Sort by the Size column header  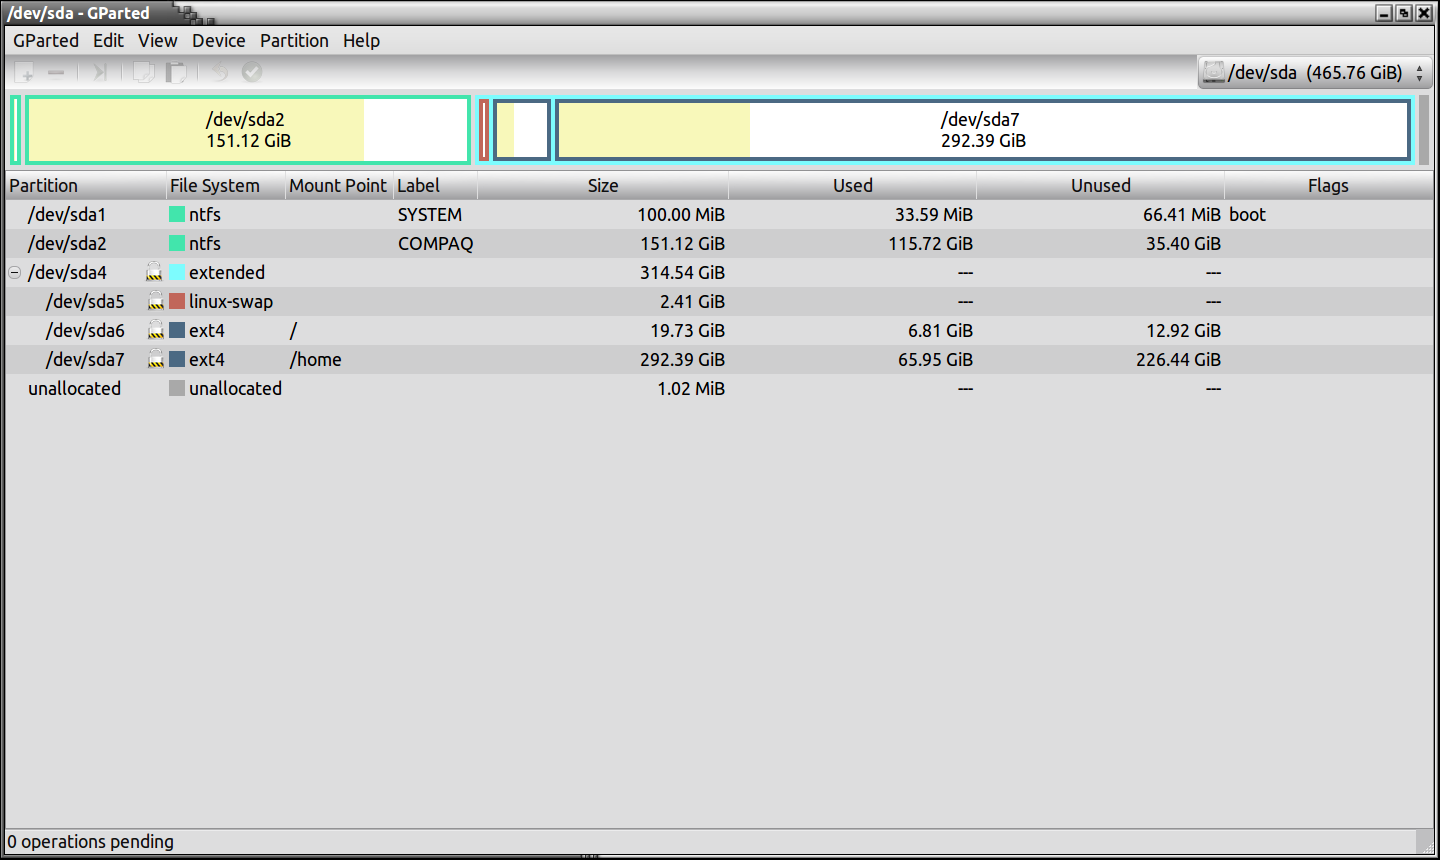(x=602, y=186)
